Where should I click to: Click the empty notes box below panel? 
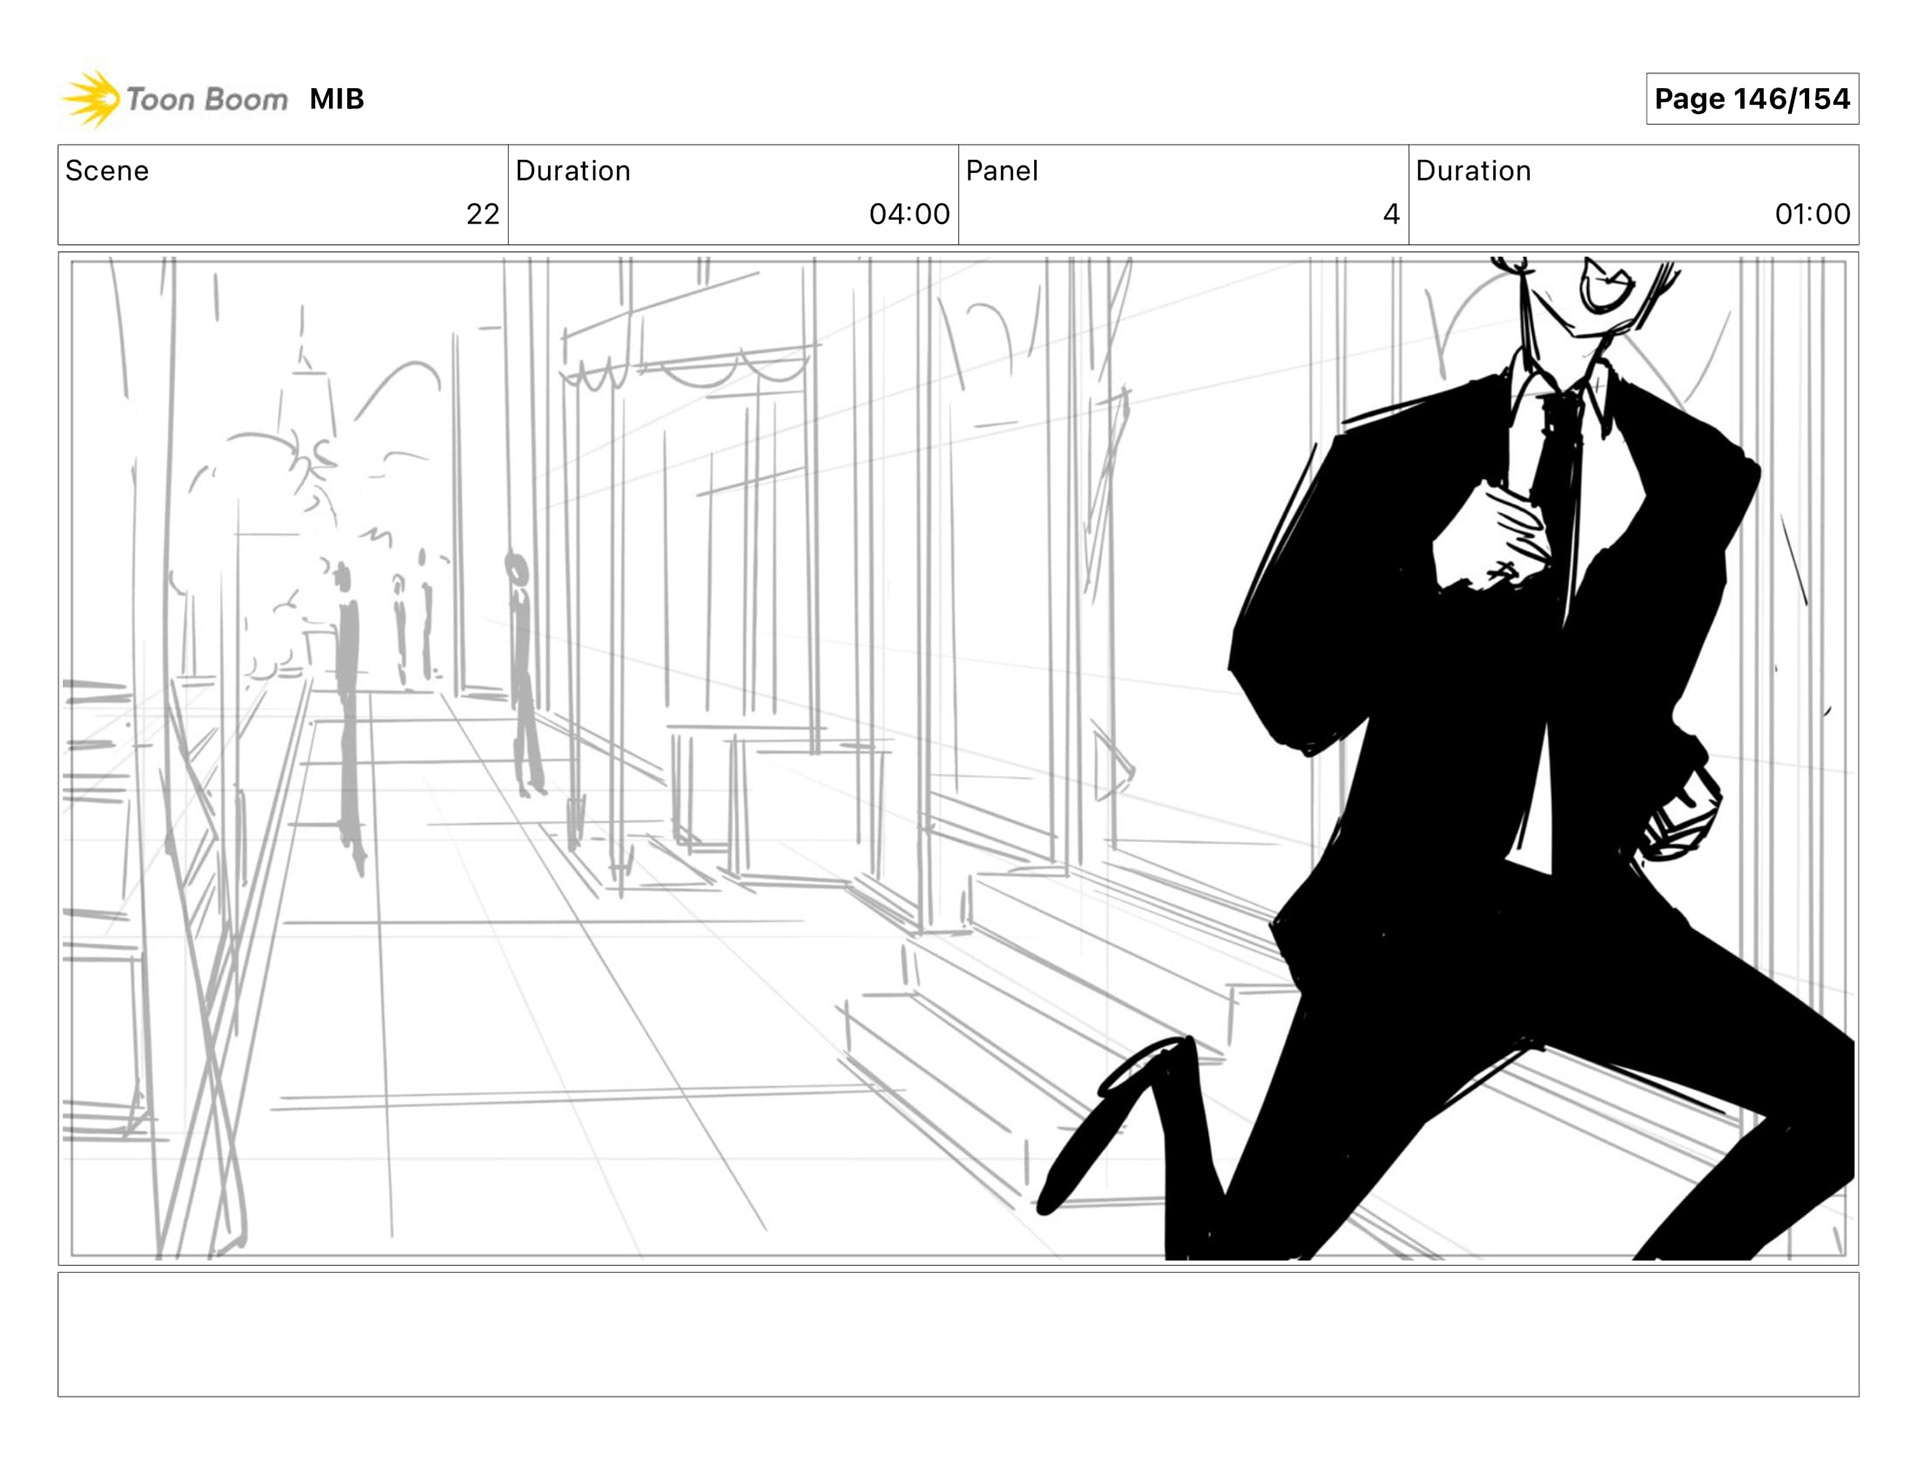click(957, 1334)
